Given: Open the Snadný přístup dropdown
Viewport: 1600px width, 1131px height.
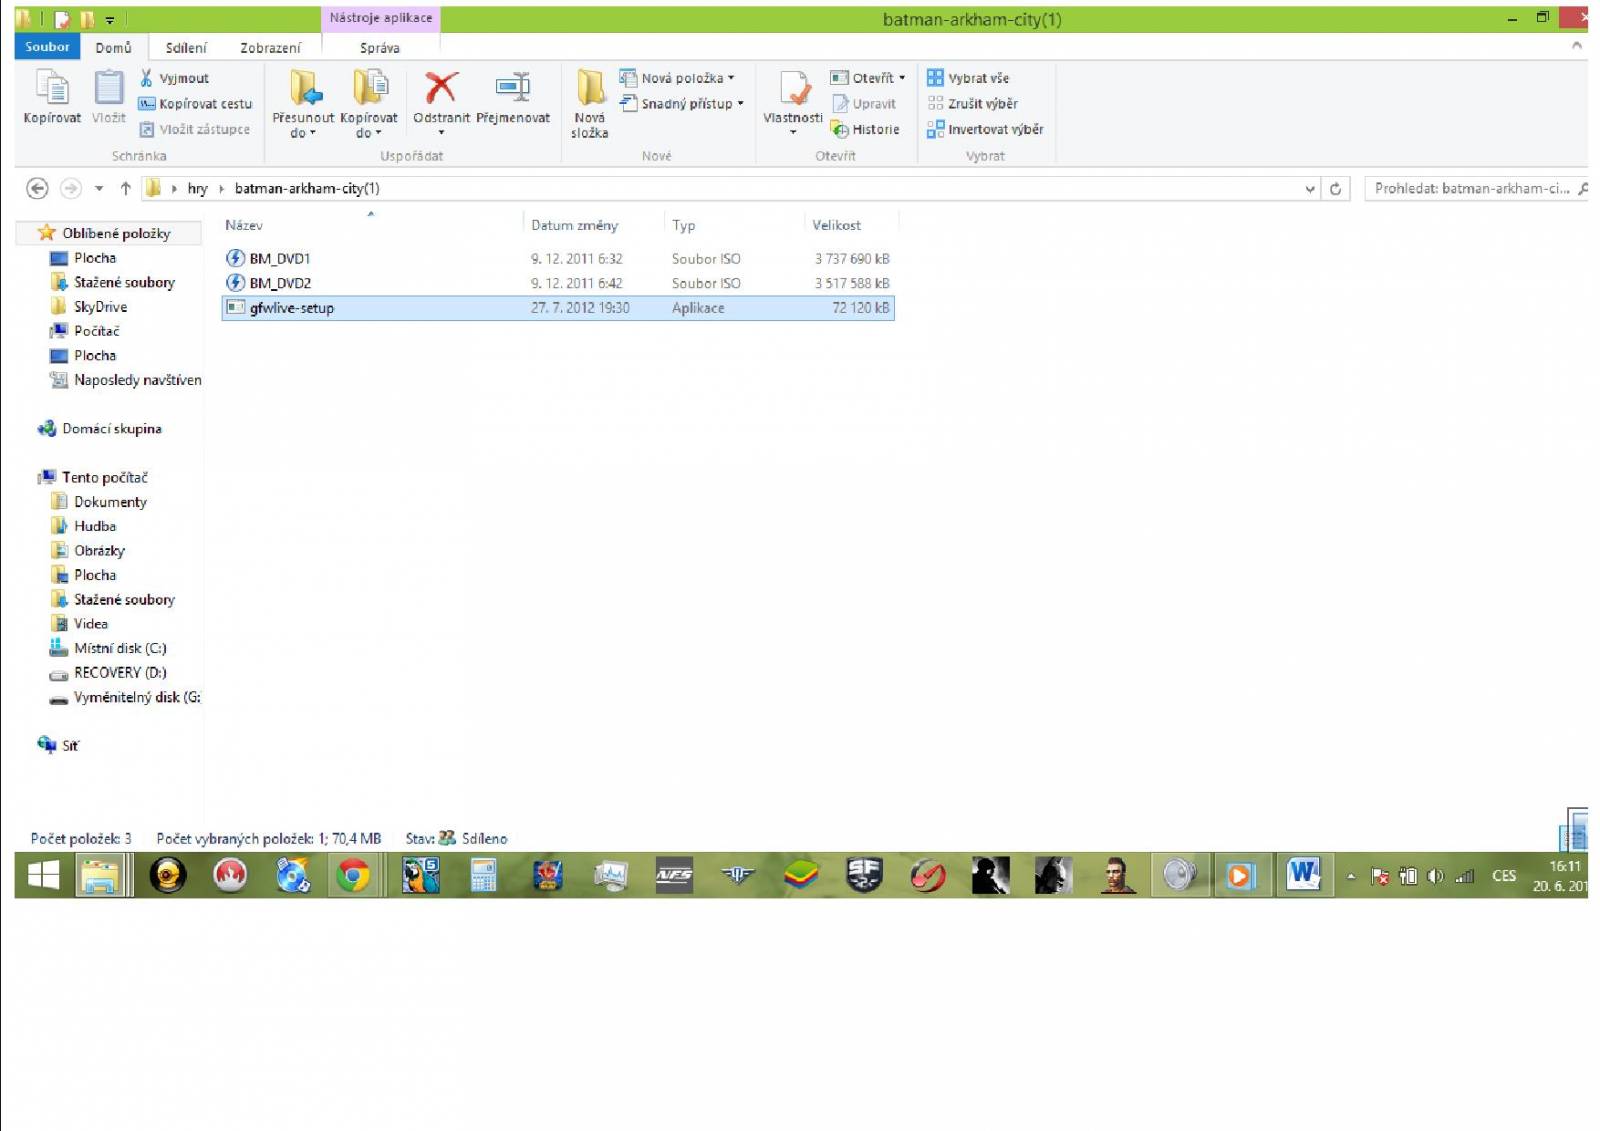Looking at the screenshot, I should (682, 103).
